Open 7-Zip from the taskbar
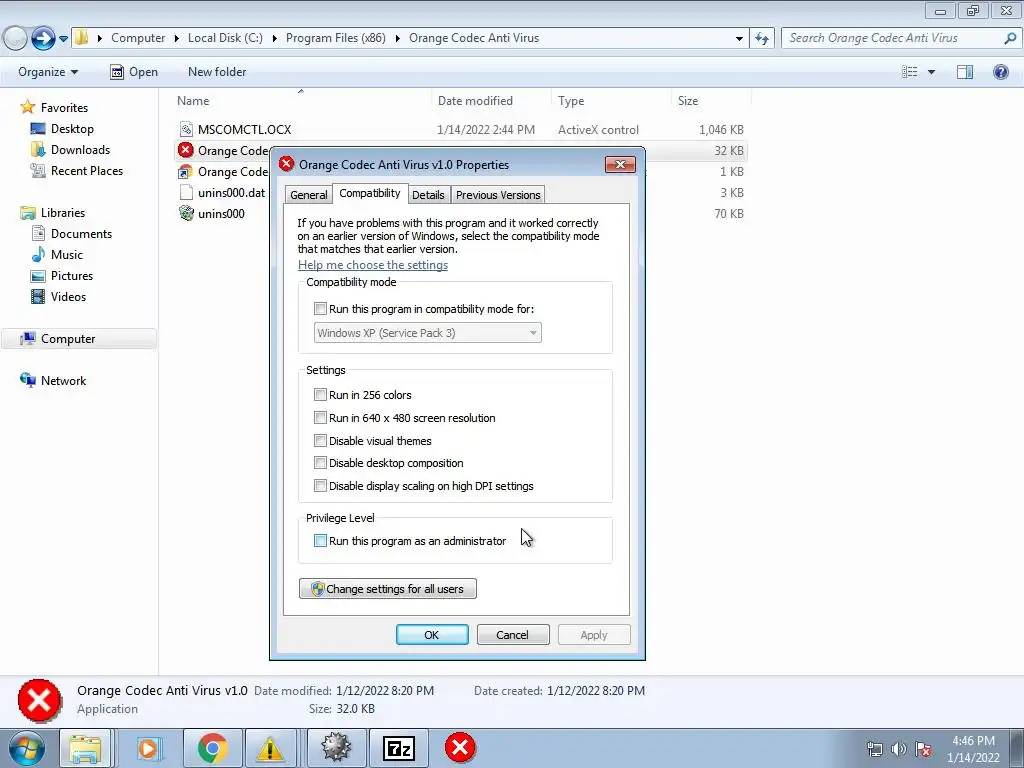The image size is (1024, 768). click(x=398, y=748)
